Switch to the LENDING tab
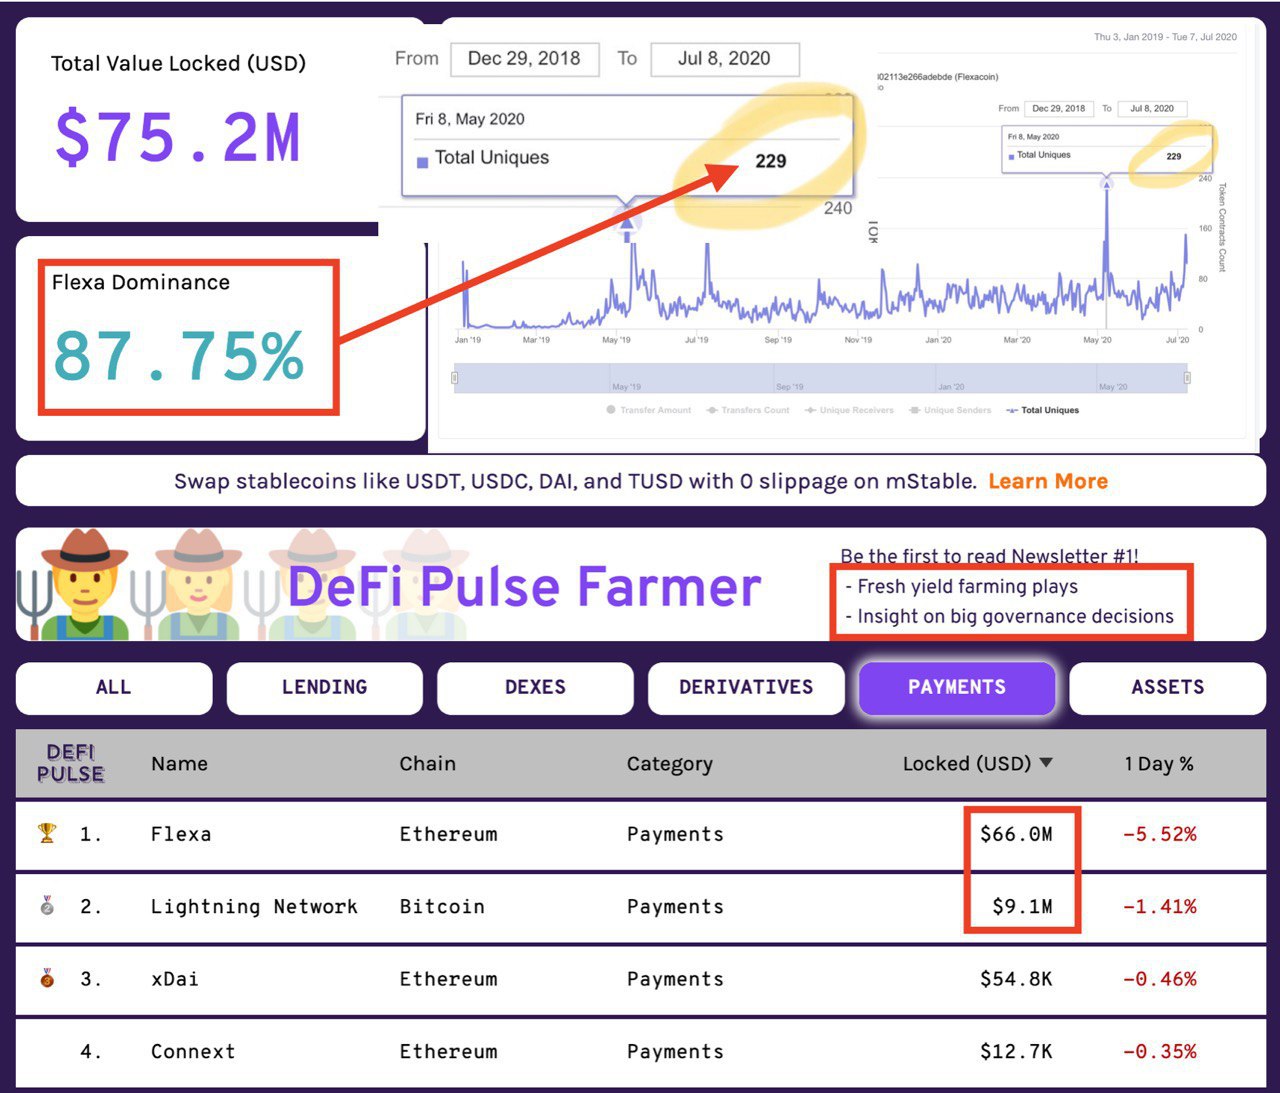1280x1093 pixels. (x=325, y=688)
